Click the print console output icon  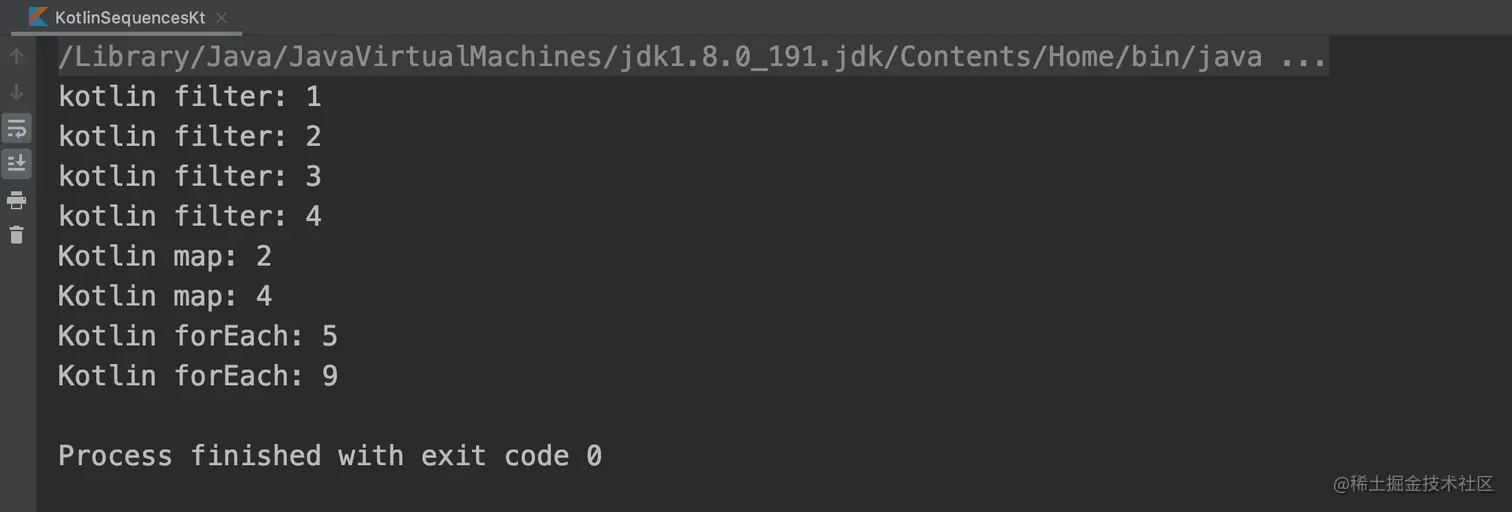(x=17, y=200)
